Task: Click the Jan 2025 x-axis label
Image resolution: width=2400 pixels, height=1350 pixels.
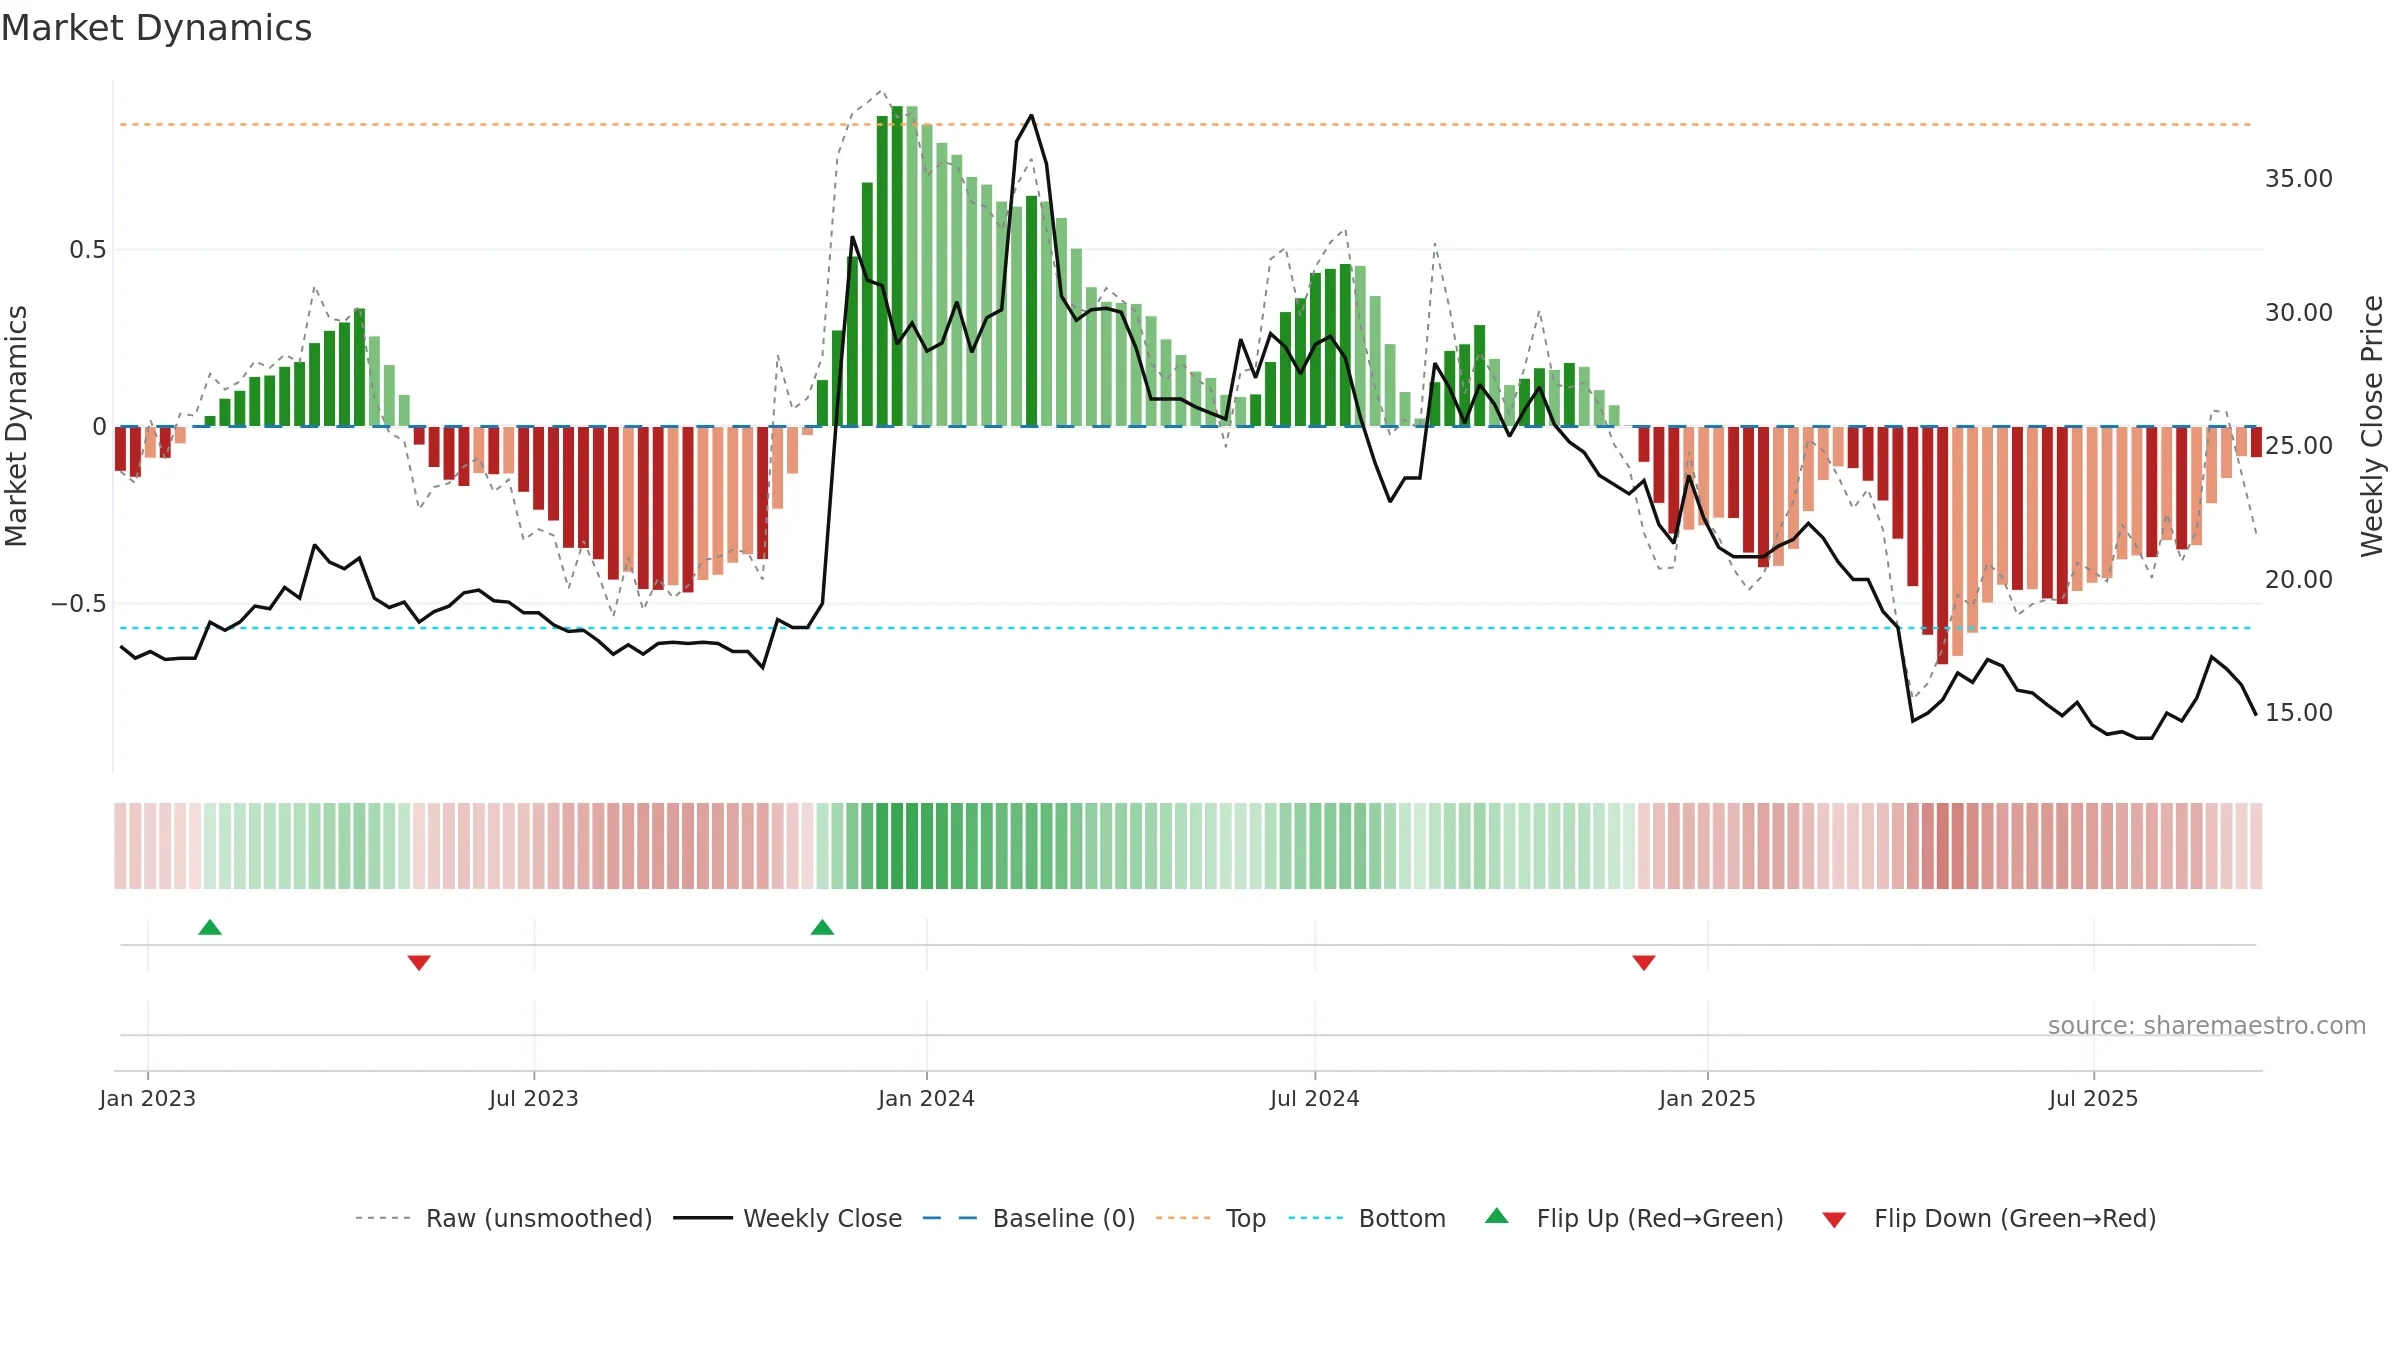Action: (1707, 1098)
